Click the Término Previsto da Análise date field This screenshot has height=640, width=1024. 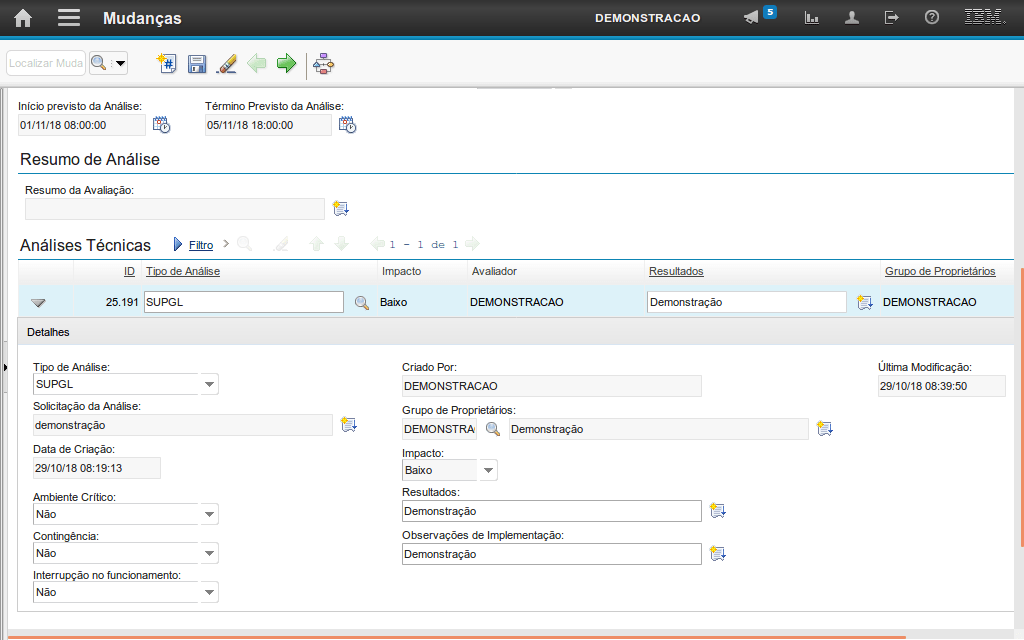(x=268, y=125)
